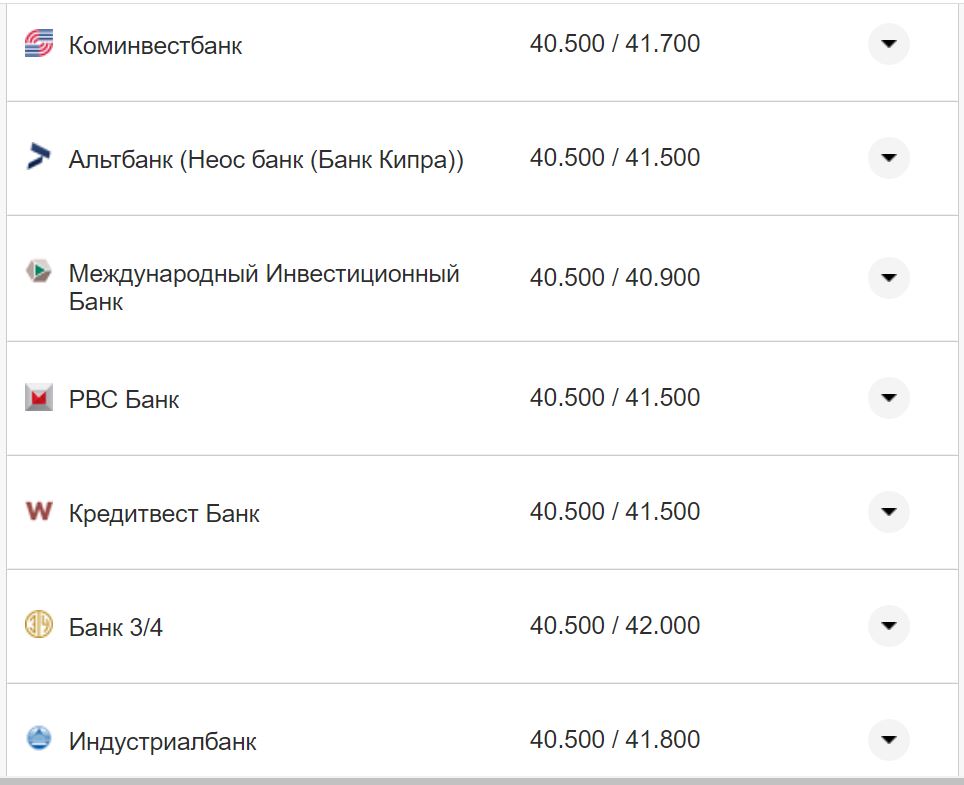
Task: Click the Кредитвест Банк name
Action: point(164,514)
